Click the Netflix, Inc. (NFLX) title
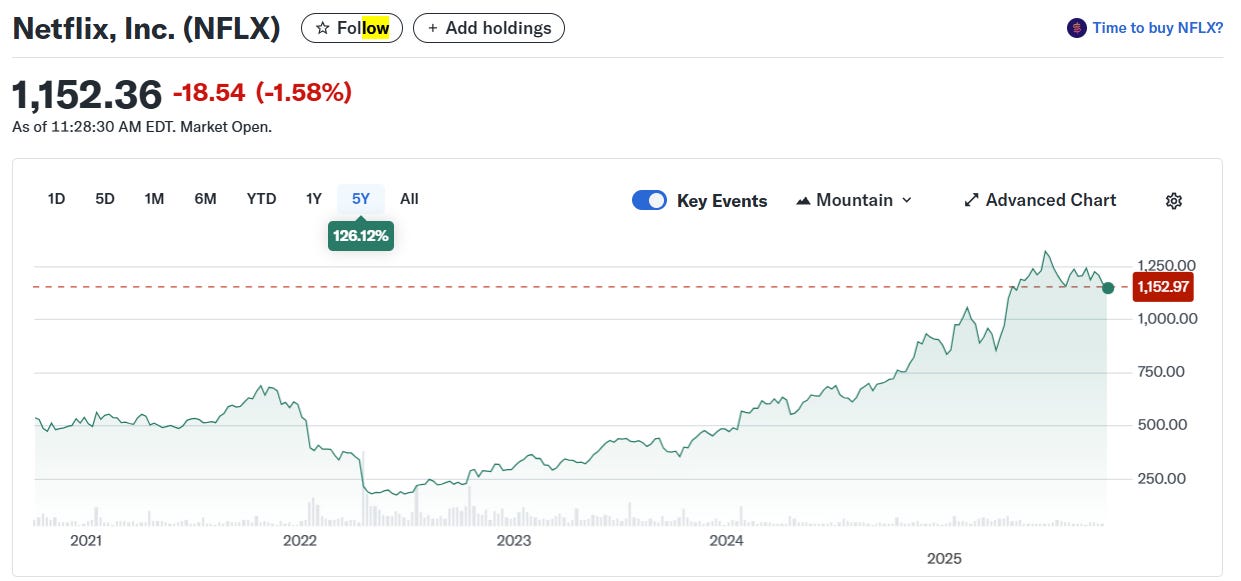Image resolution: width=1241 pixels, height=581 pixels. click(146, 28)
